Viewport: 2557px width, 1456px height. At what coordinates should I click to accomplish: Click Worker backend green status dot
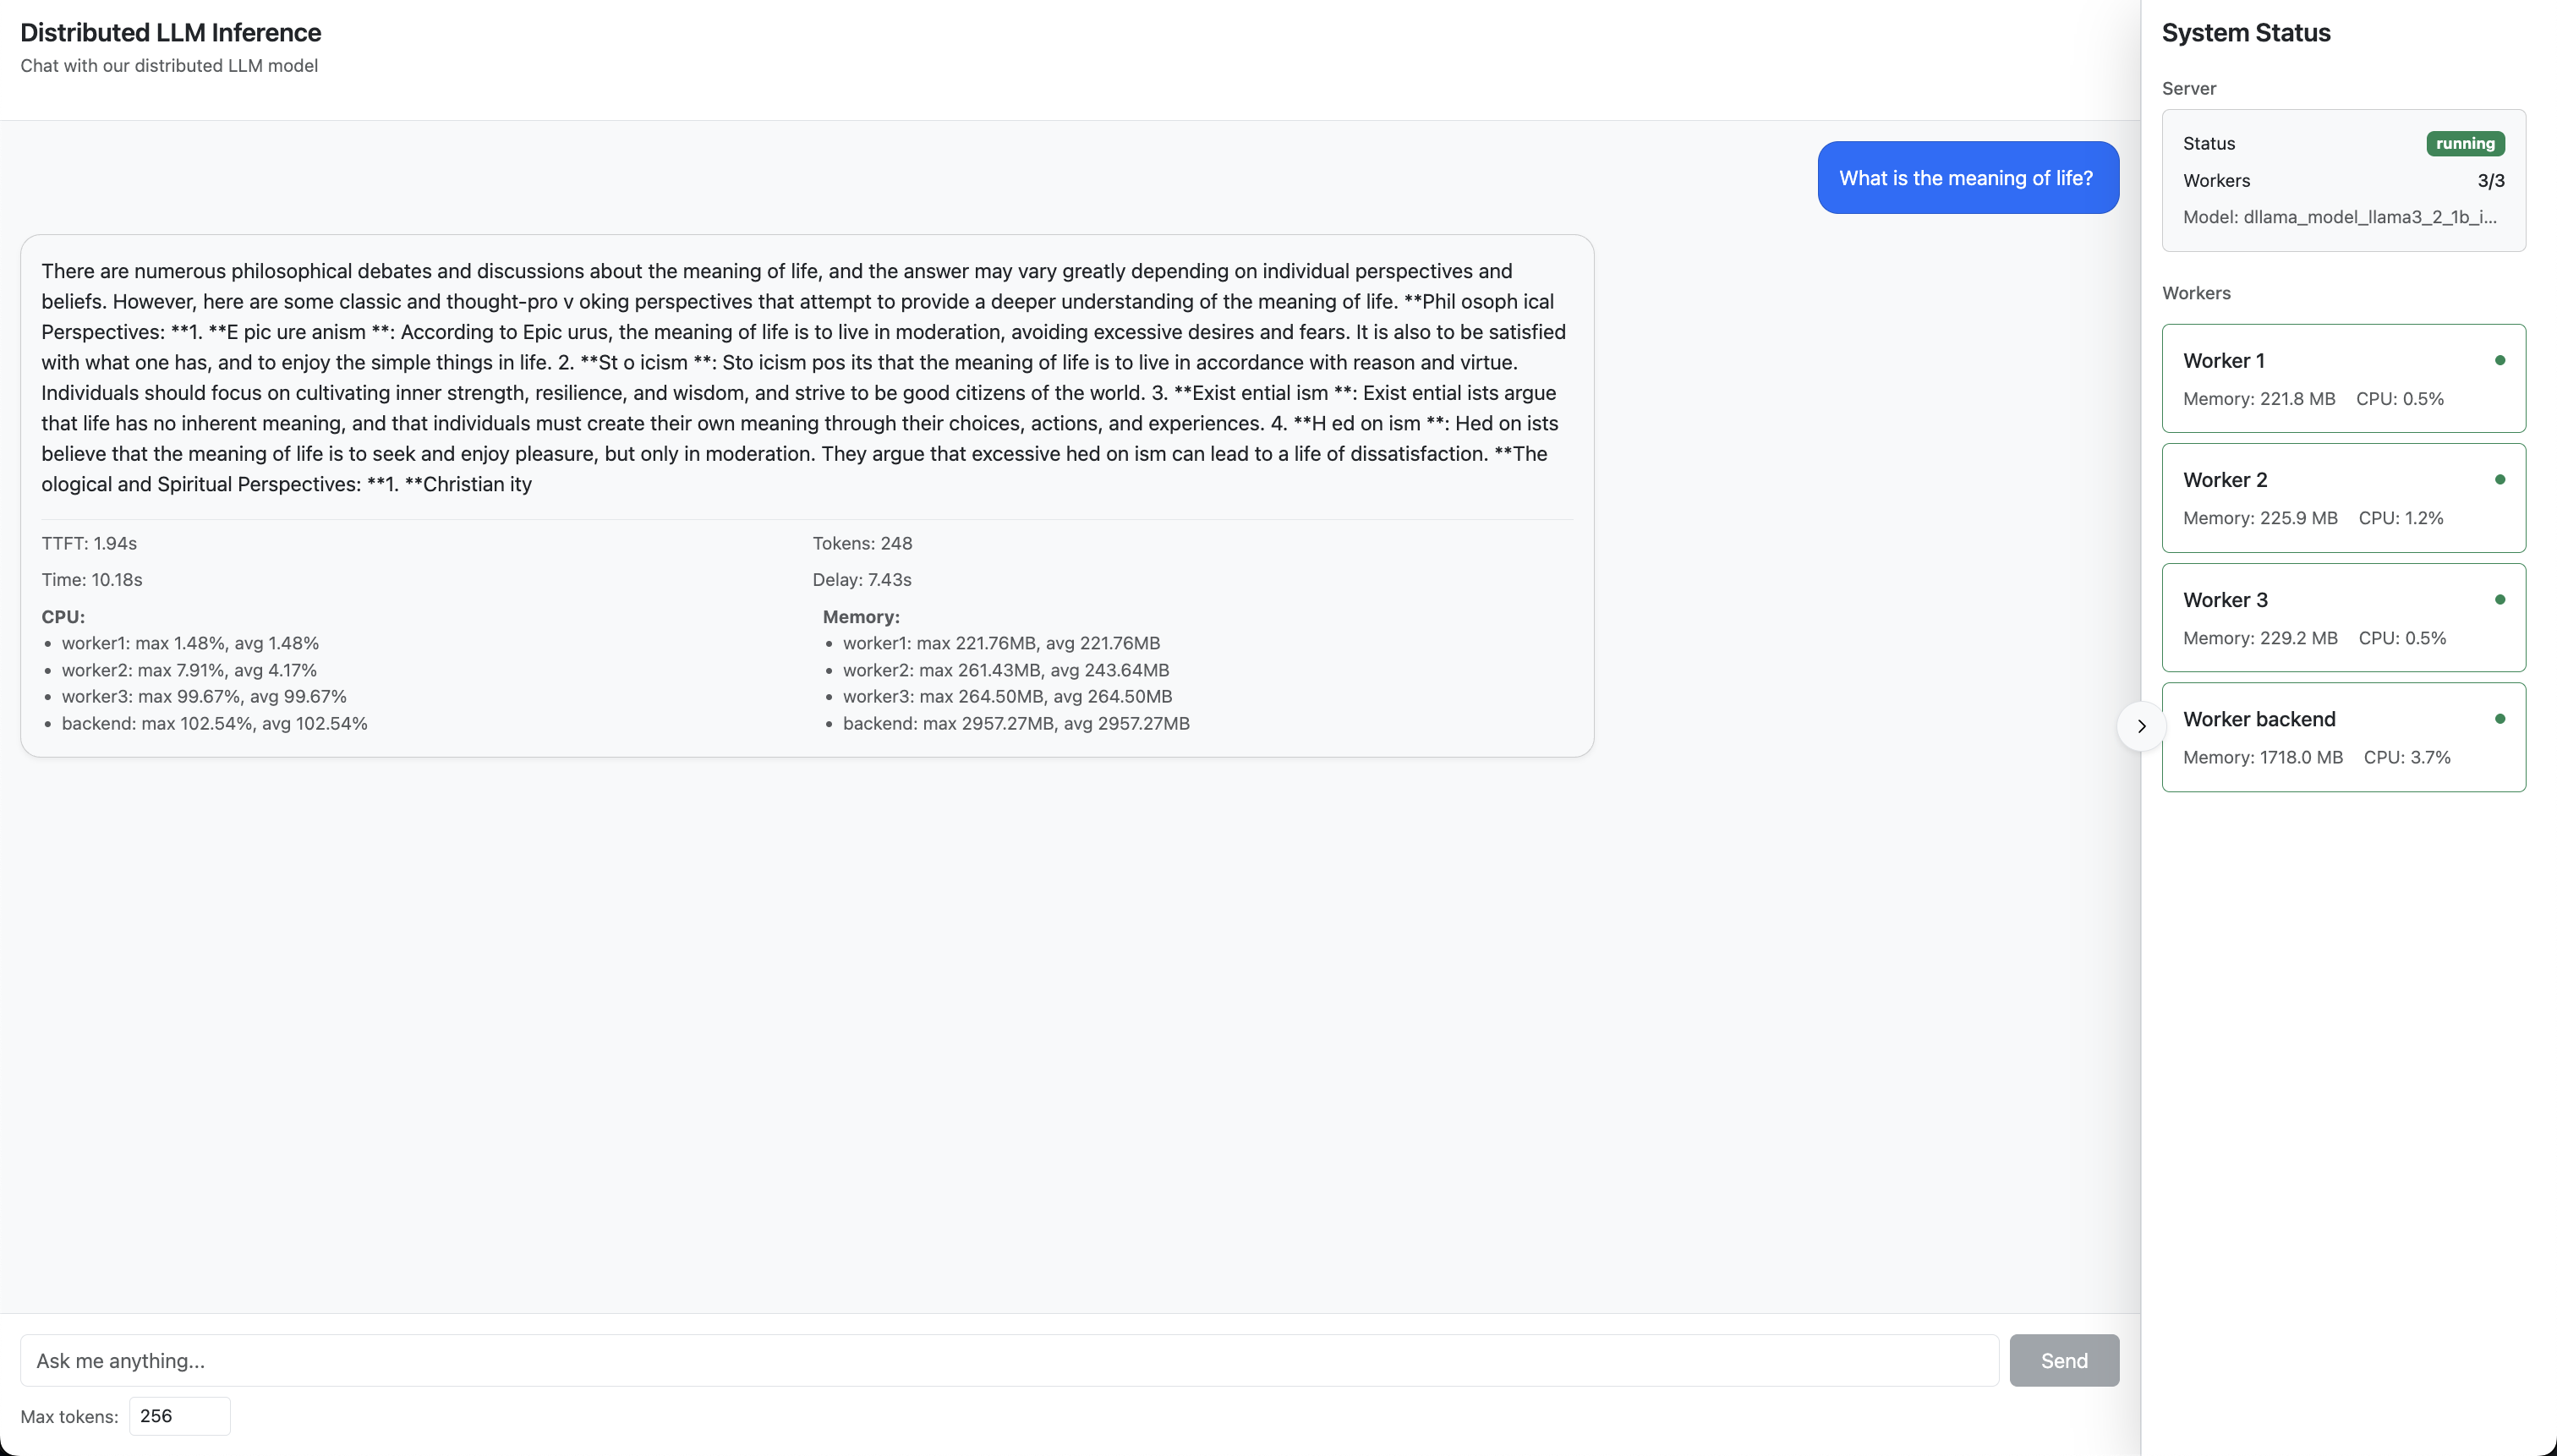click(x=2500, y=719)
